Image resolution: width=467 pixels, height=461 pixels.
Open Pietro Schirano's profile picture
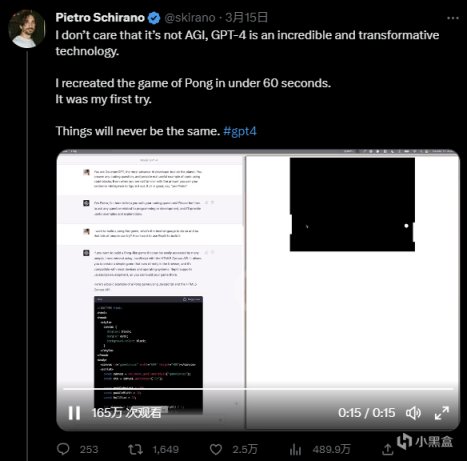27,29
